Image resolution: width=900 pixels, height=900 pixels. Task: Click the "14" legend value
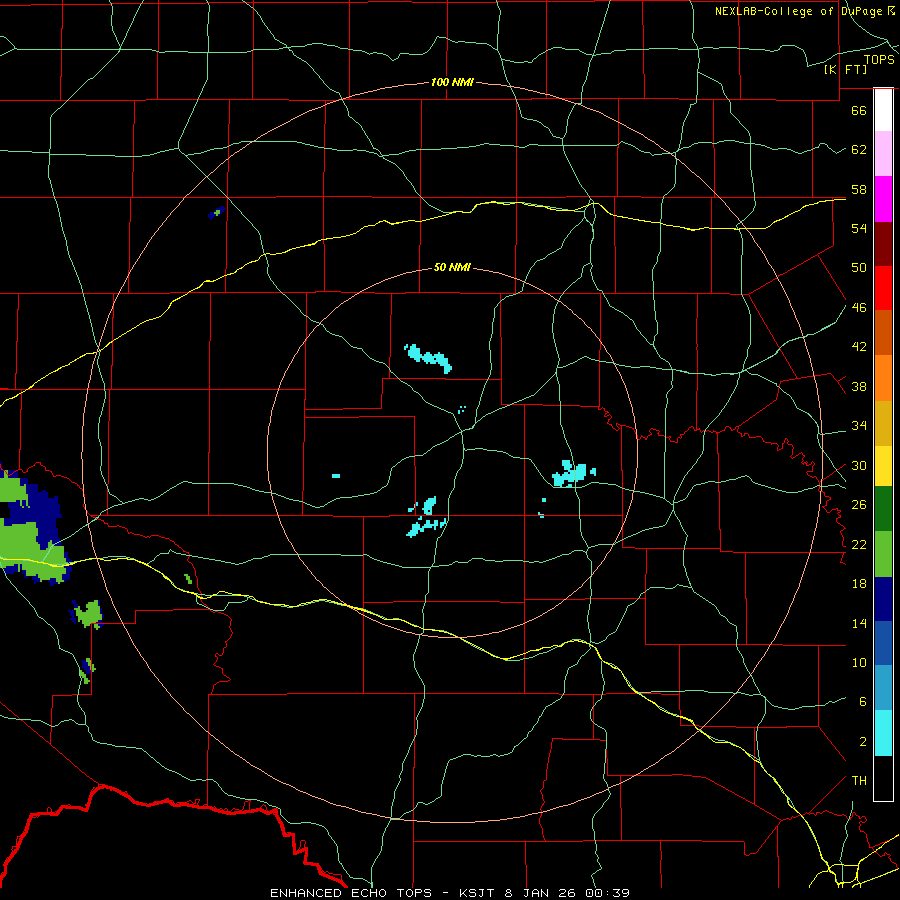[x=859, y=624]
